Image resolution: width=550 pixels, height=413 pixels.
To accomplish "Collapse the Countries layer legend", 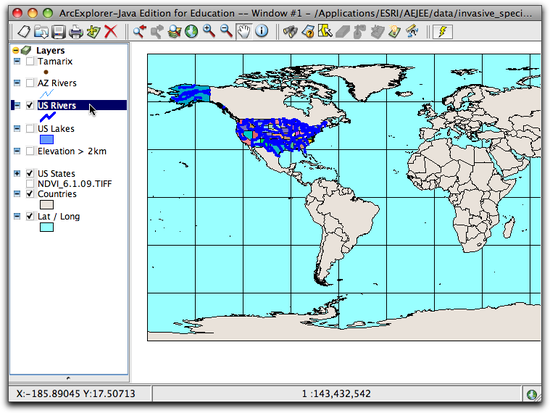I will (17, 194).
